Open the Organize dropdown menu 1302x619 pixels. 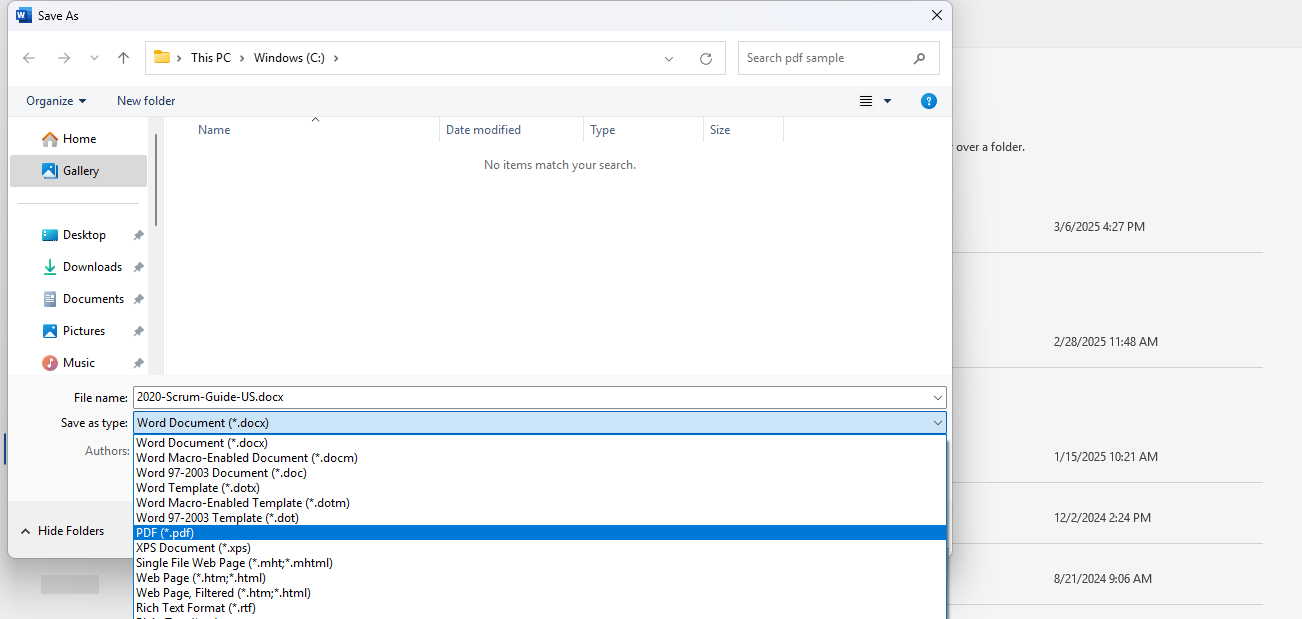[x=55, y=100]
